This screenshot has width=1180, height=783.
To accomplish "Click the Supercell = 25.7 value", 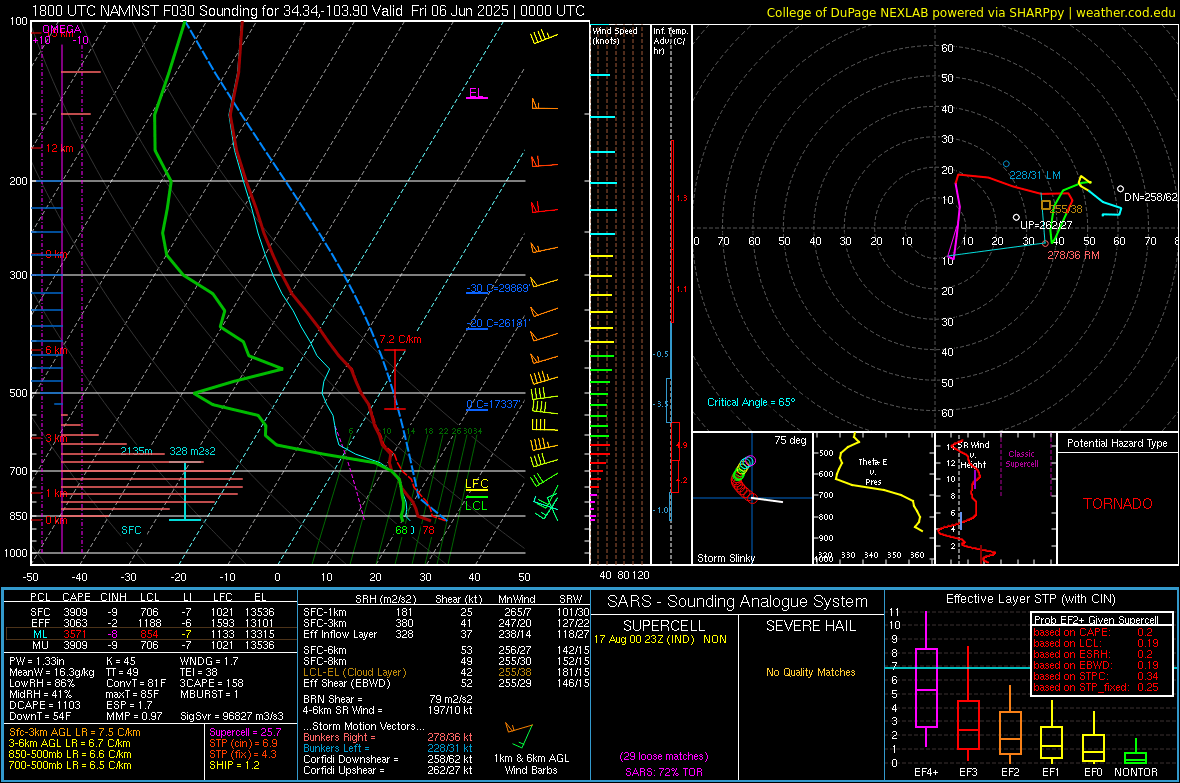I will point(245,733).
